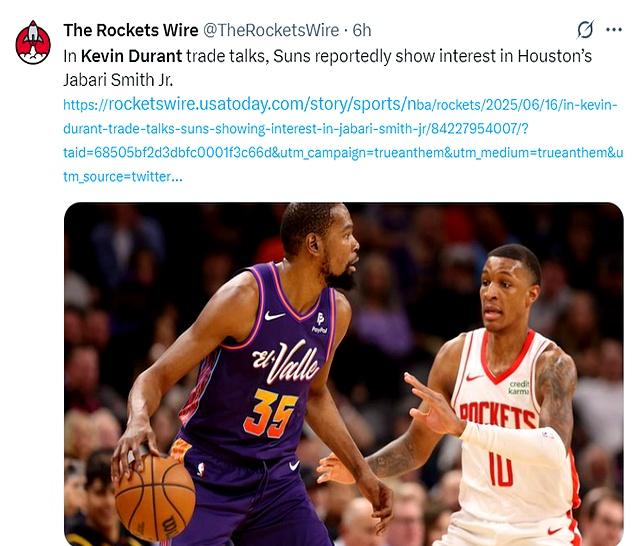This screenshot has height=546, width=640.
Task: Click the durant-trade-talks-suns URL line
Action: pyautogui.click(x=296, y=129)
